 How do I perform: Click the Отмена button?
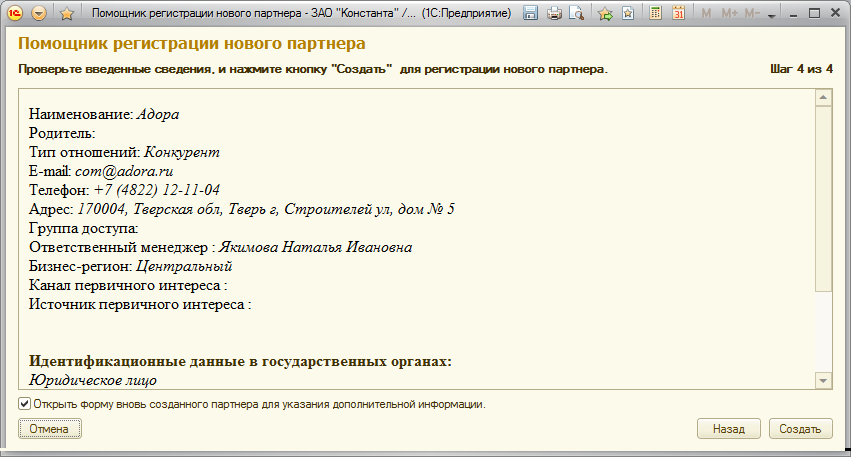click(49, 429)
